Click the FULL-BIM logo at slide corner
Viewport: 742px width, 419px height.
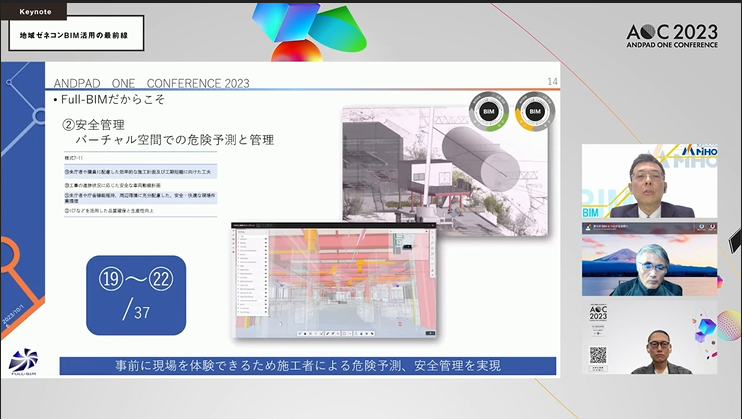point(23,362)
